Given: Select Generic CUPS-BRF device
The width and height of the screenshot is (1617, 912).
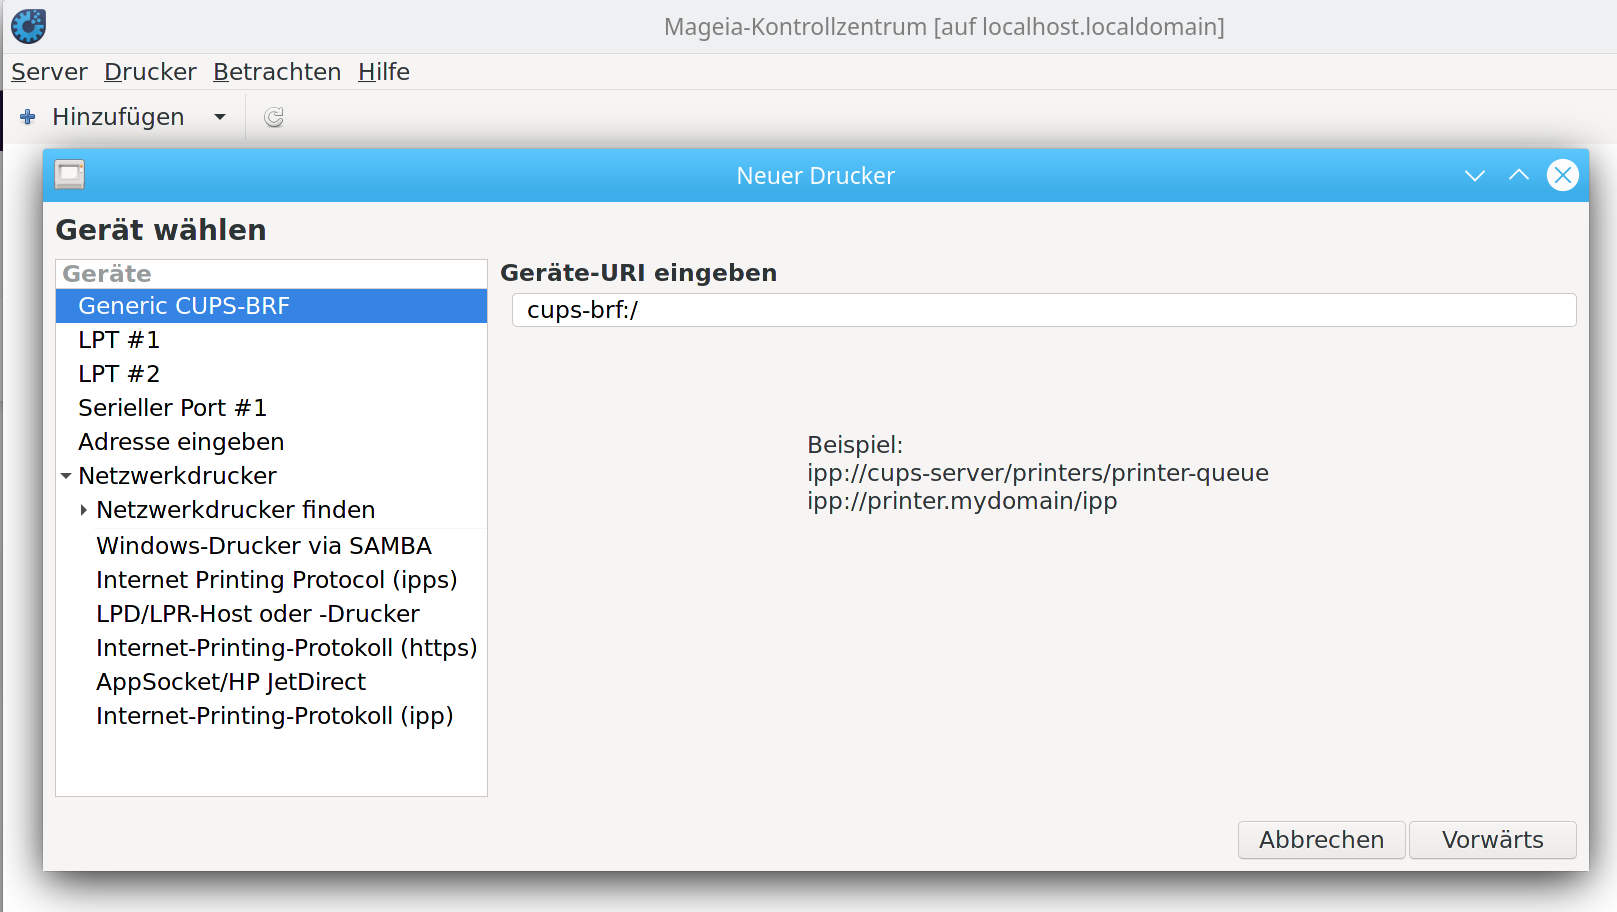Looking at the screenshot, I should [x=271, y=306].
